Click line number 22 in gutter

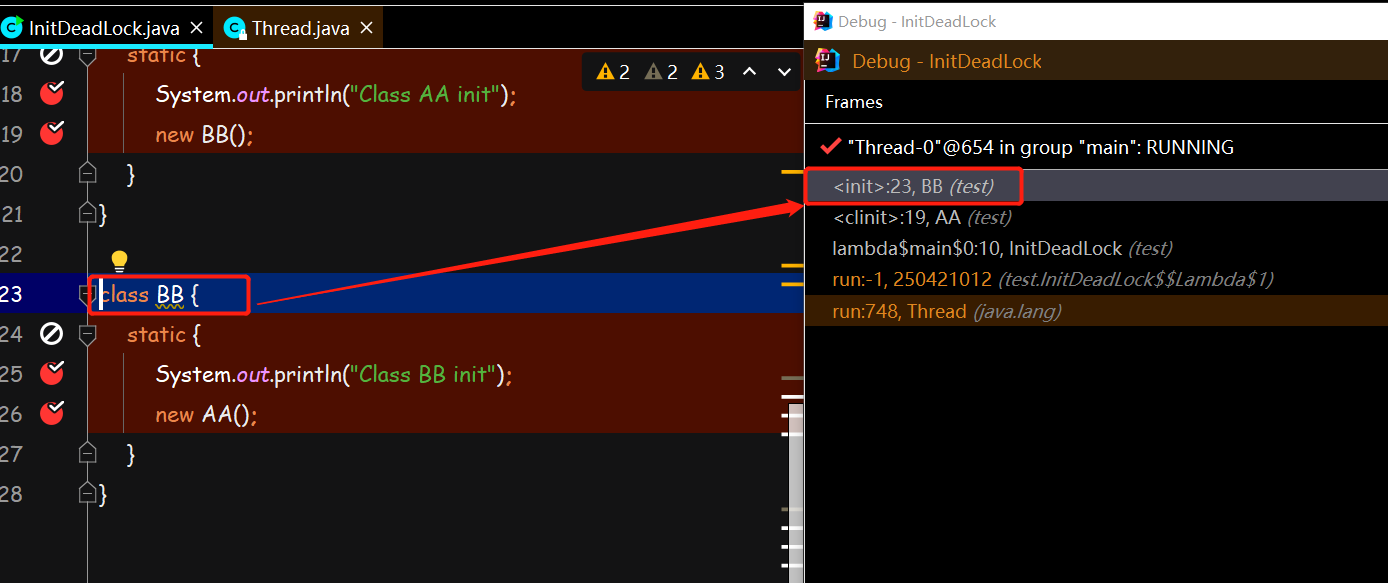tap(11, 254)
